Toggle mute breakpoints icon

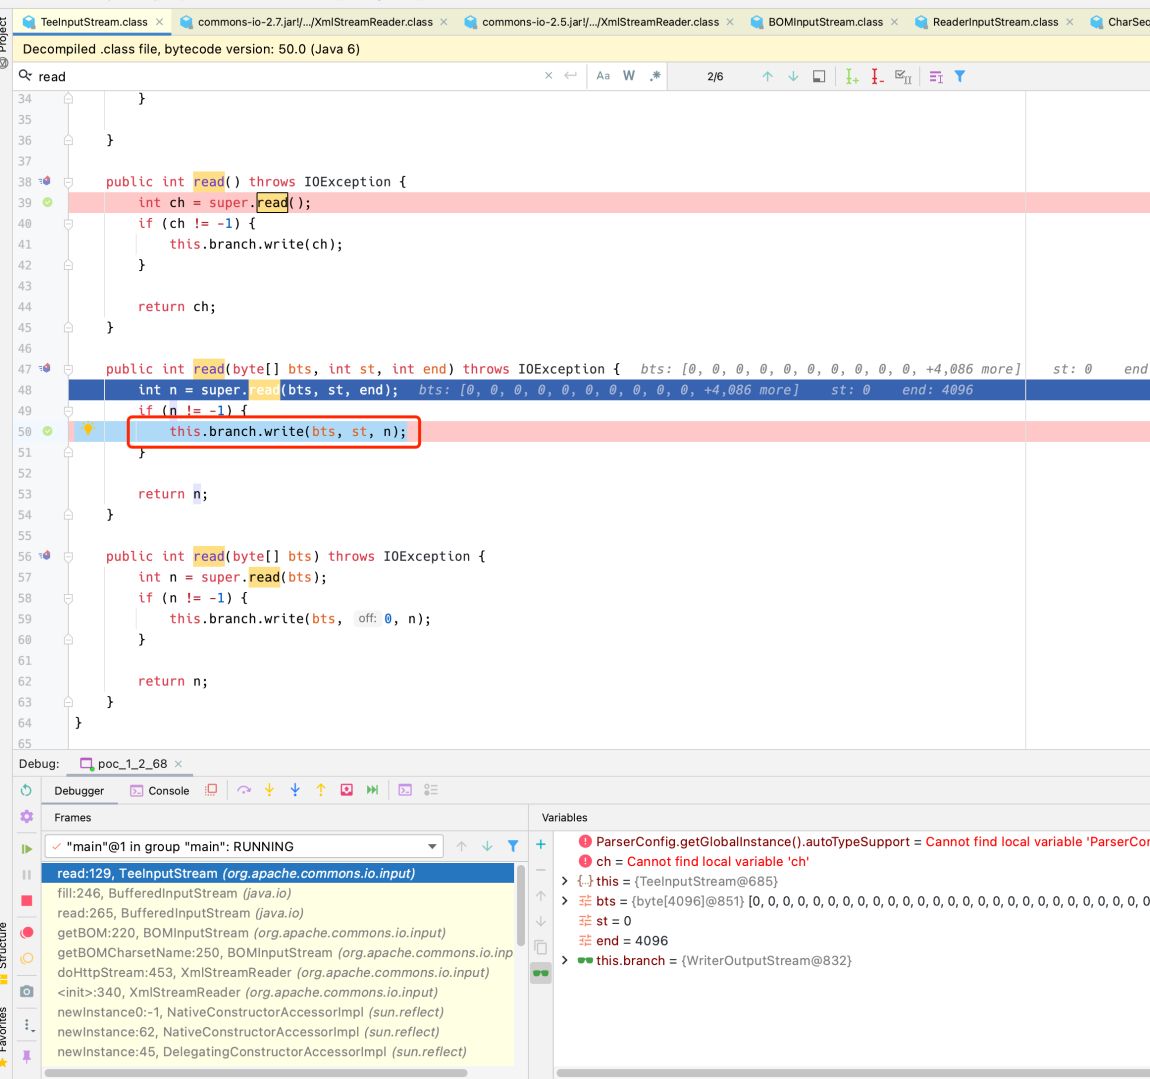26,958
